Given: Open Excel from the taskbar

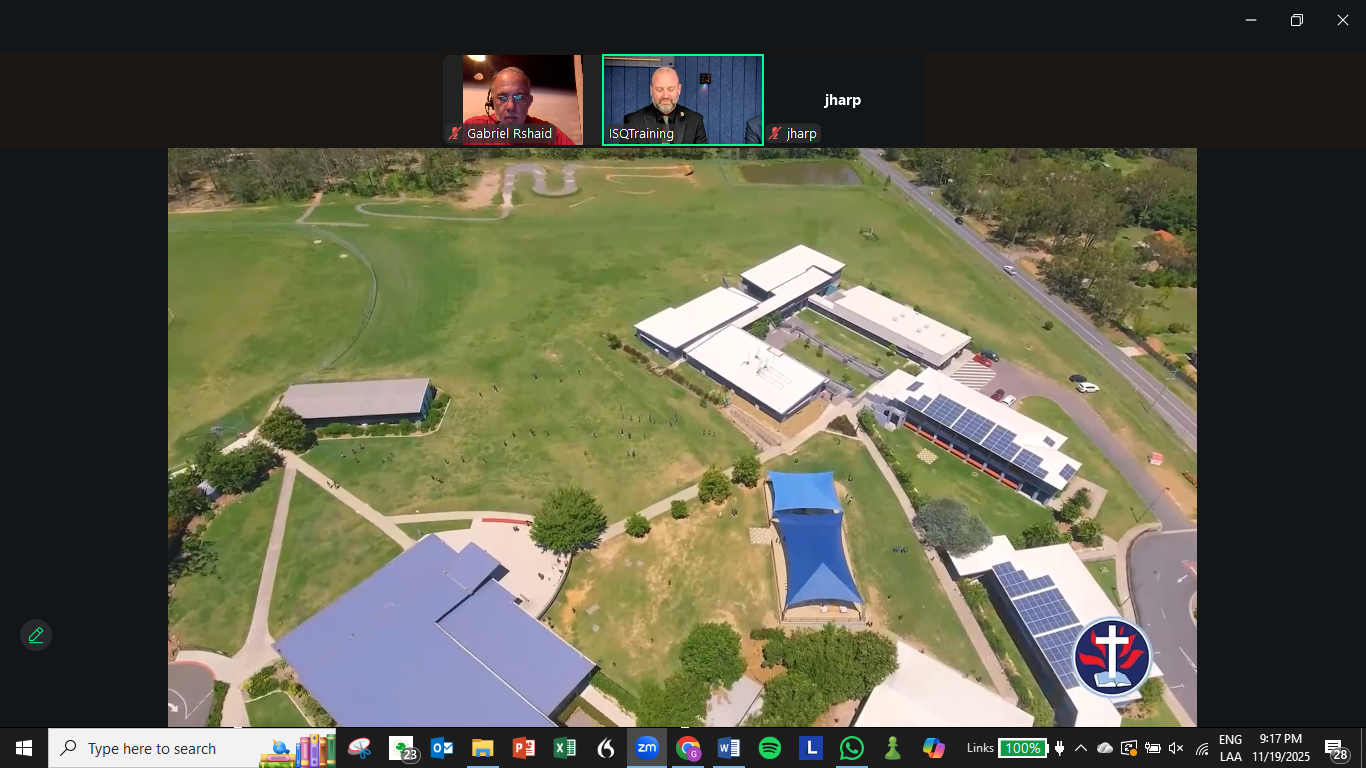Looking at the screenshot, I should (x=565, y=748).
